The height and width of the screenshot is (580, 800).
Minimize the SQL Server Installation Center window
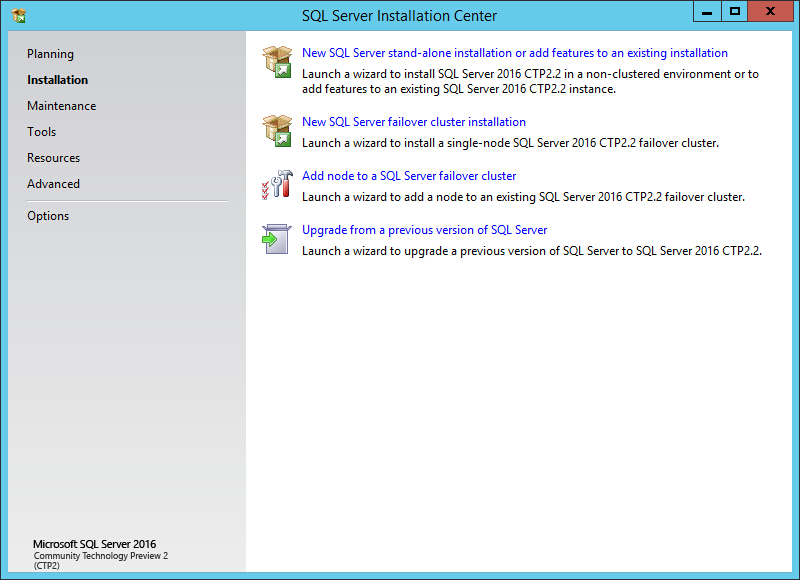(x=707, y=11)
